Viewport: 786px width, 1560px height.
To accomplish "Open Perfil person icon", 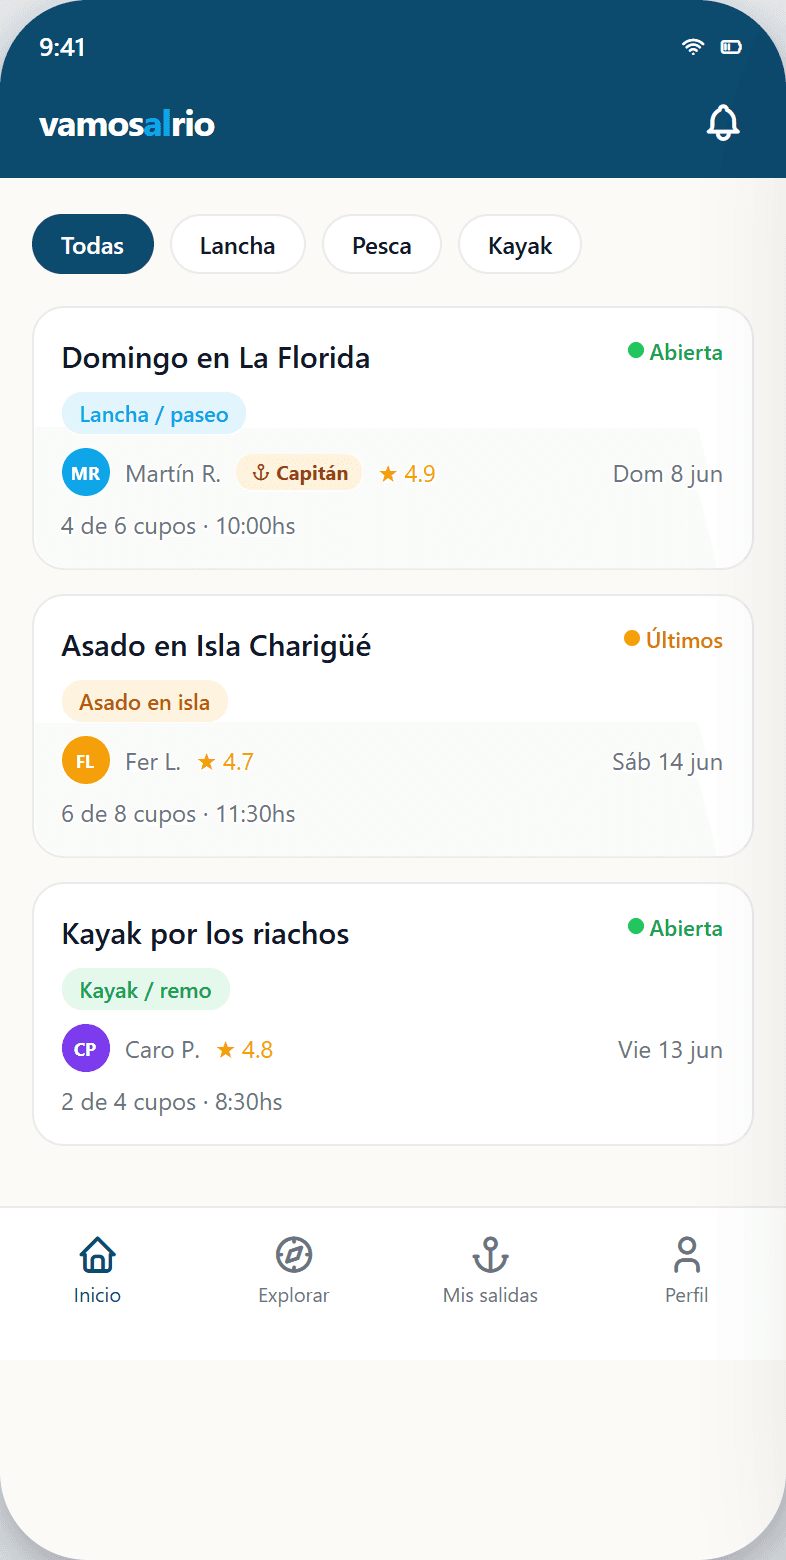I will click(x=687, y=1254).
